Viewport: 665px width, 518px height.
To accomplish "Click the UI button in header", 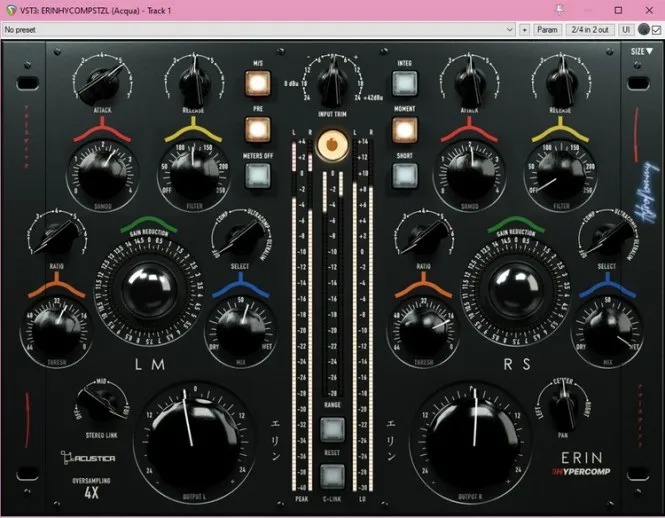I will [x=626, y=30].
